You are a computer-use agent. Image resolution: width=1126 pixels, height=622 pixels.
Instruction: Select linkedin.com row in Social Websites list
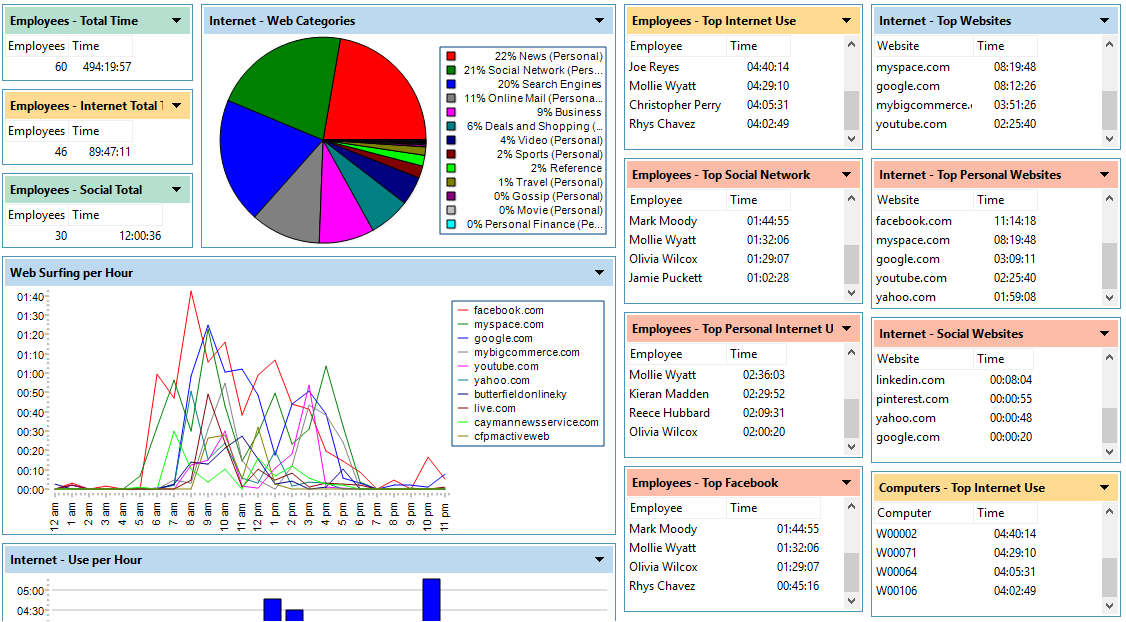click(910, 380)
